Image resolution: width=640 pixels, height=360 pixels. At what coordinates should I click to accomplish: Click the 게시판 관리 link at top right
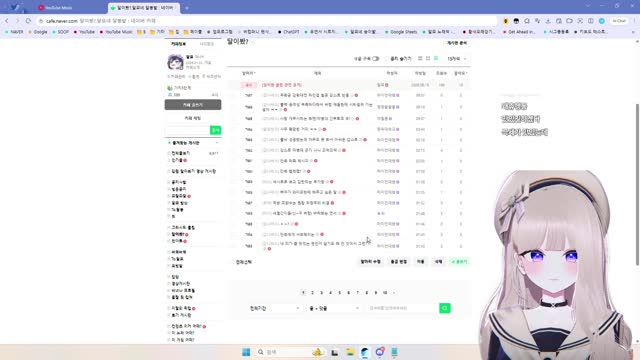457,43
